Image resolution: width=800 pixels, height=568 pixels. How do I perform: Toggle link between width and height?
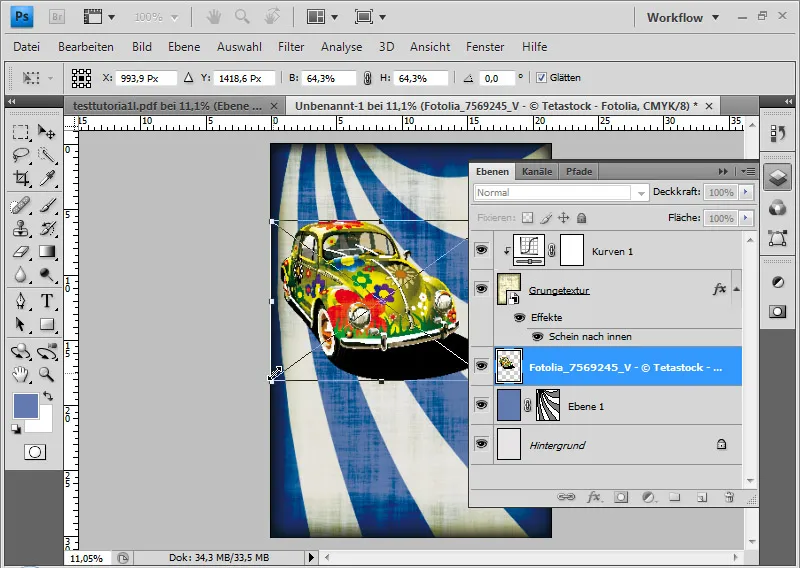point(367,78)
